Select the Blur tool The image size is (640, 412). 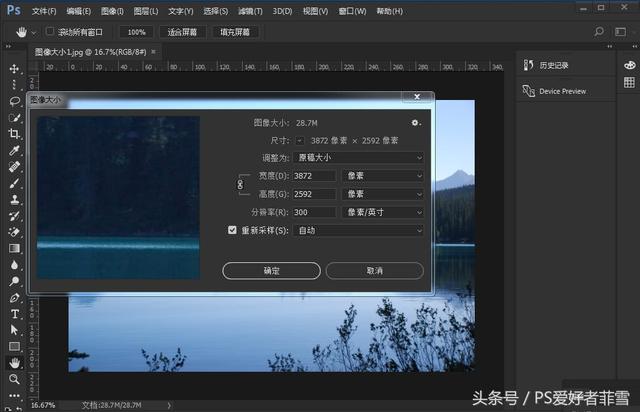tap(14, 265)
